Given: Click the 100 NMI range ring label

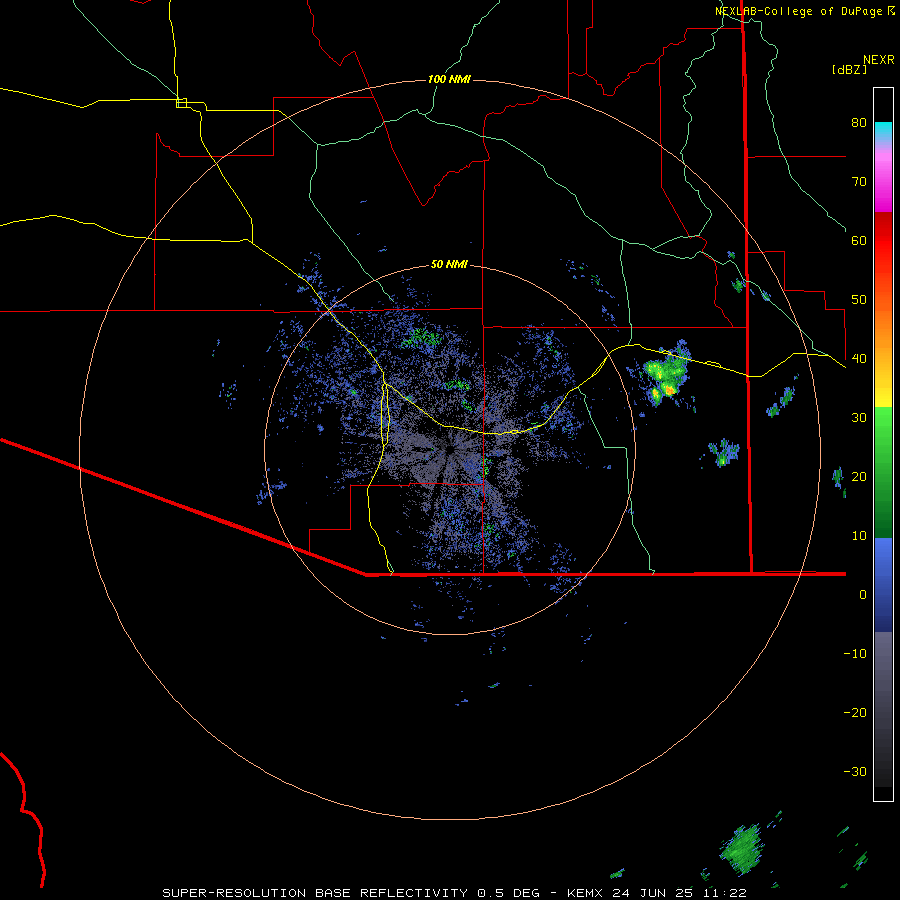Looking at the screenshot, I should pyautogui.click(x=449, y=79).
